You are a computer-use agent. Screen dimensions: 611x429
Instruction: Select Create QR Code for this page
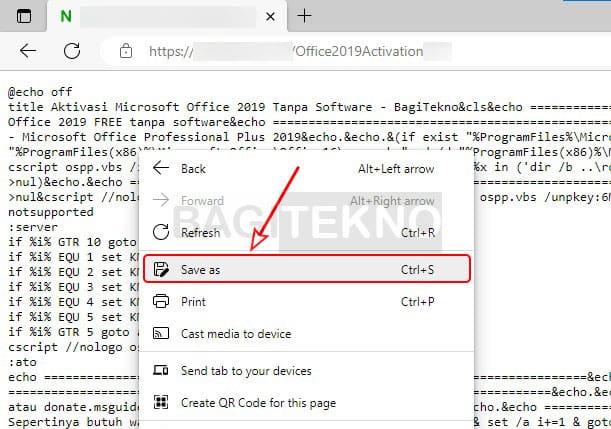click(x=307, y=403)
